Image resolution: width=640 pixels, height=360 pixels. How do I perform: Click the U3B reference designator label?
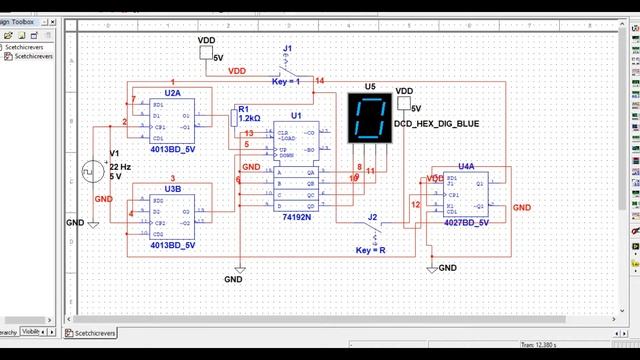click(173, 189)
